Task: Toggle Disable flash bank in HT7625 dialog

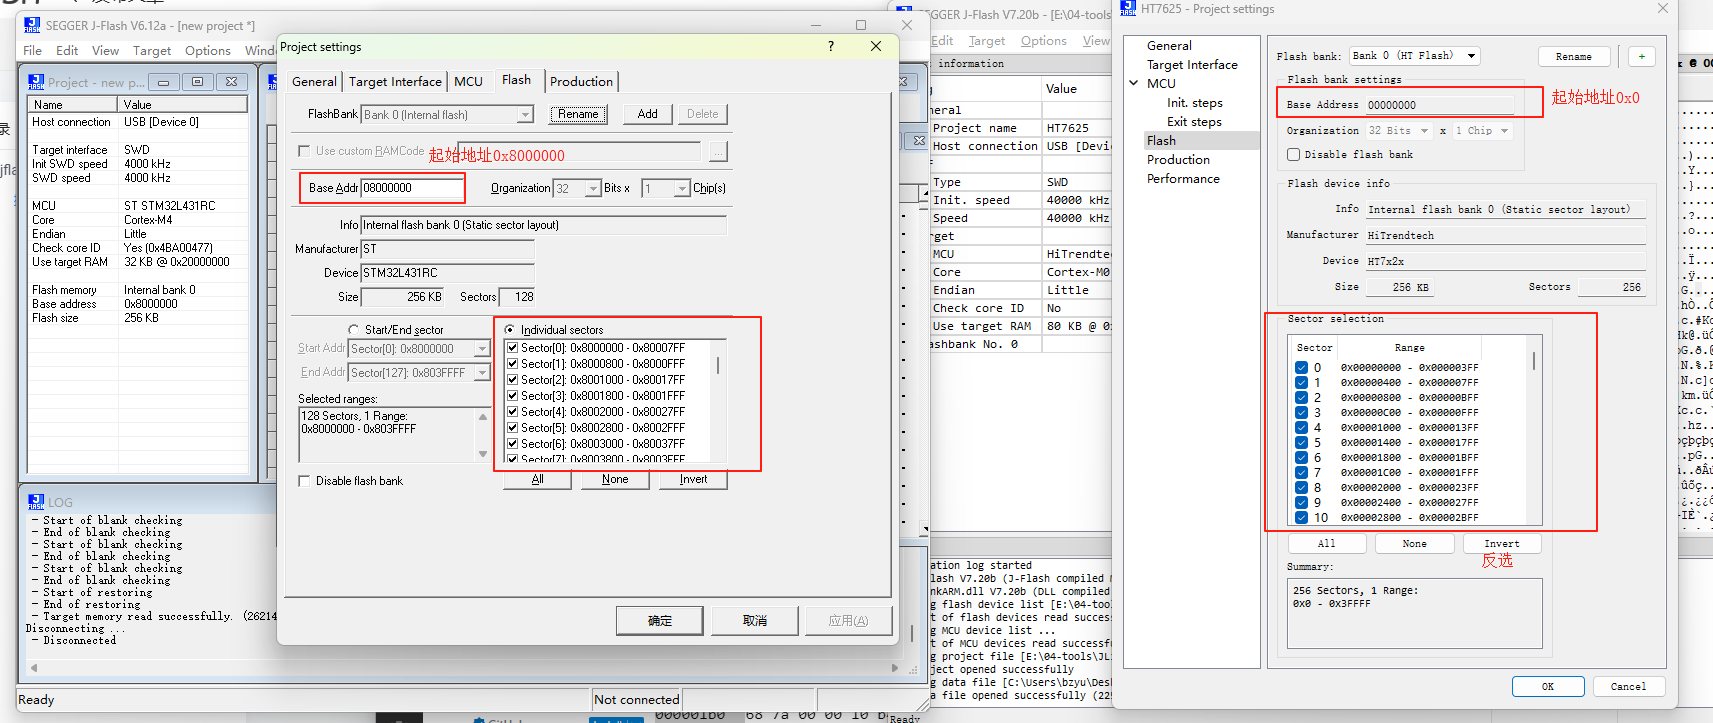Action: coord(1293,155)
